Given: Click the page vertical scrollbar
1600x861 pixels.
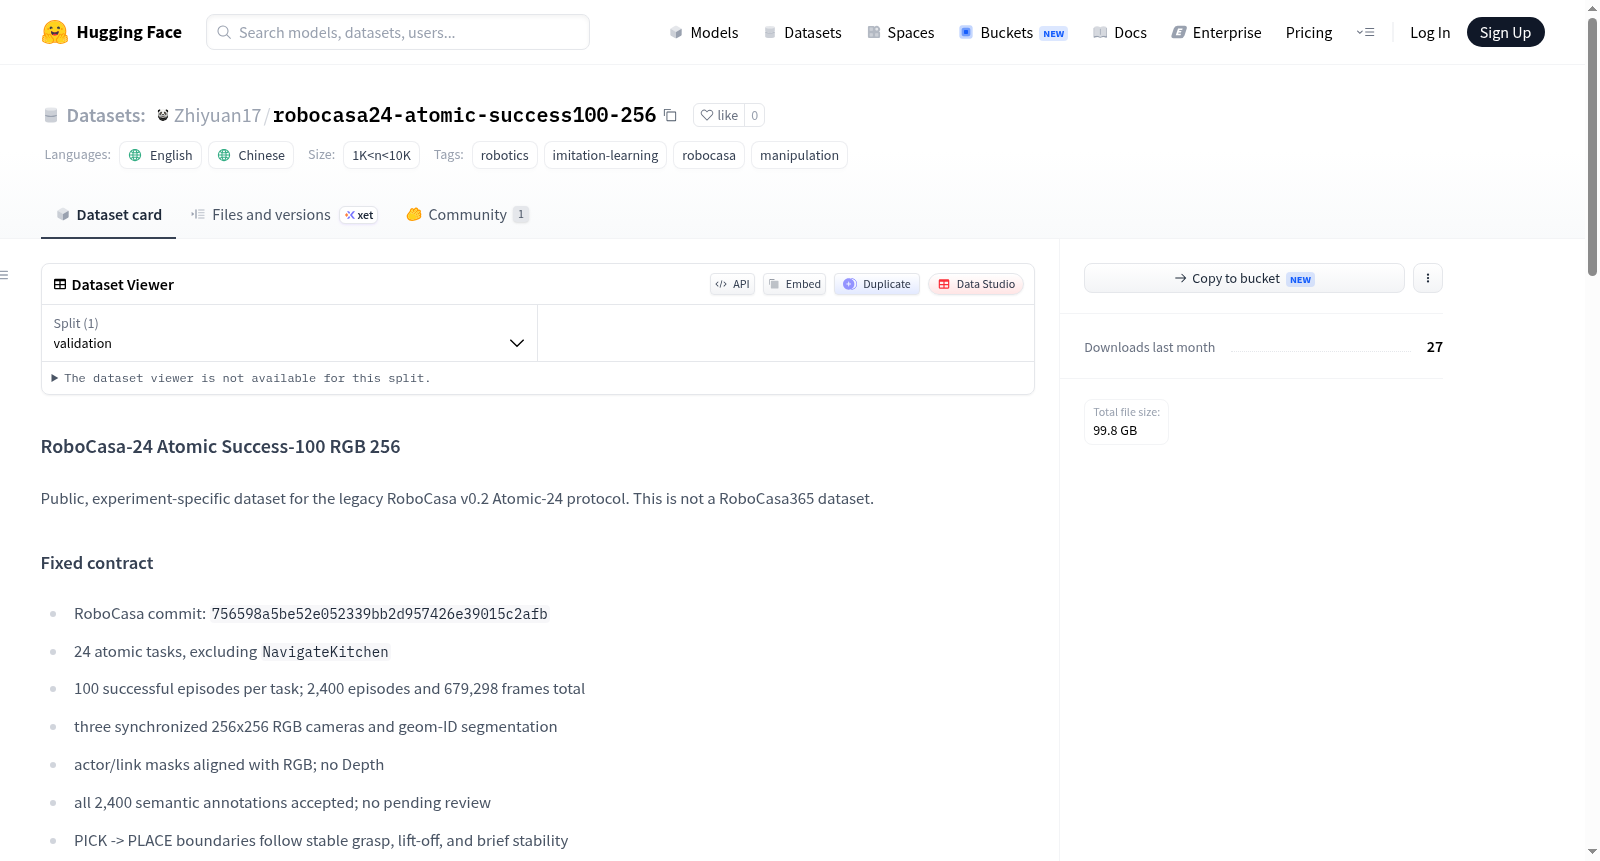Looking at the screenshot, I should pyautogui.click(x=1592, y=145).
